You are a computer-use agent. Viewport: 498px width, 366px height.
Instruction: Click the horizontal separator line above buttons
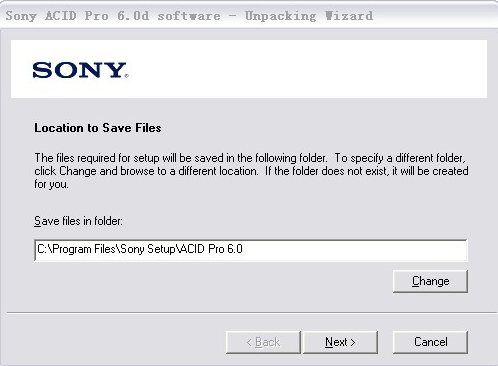[252, 313]
